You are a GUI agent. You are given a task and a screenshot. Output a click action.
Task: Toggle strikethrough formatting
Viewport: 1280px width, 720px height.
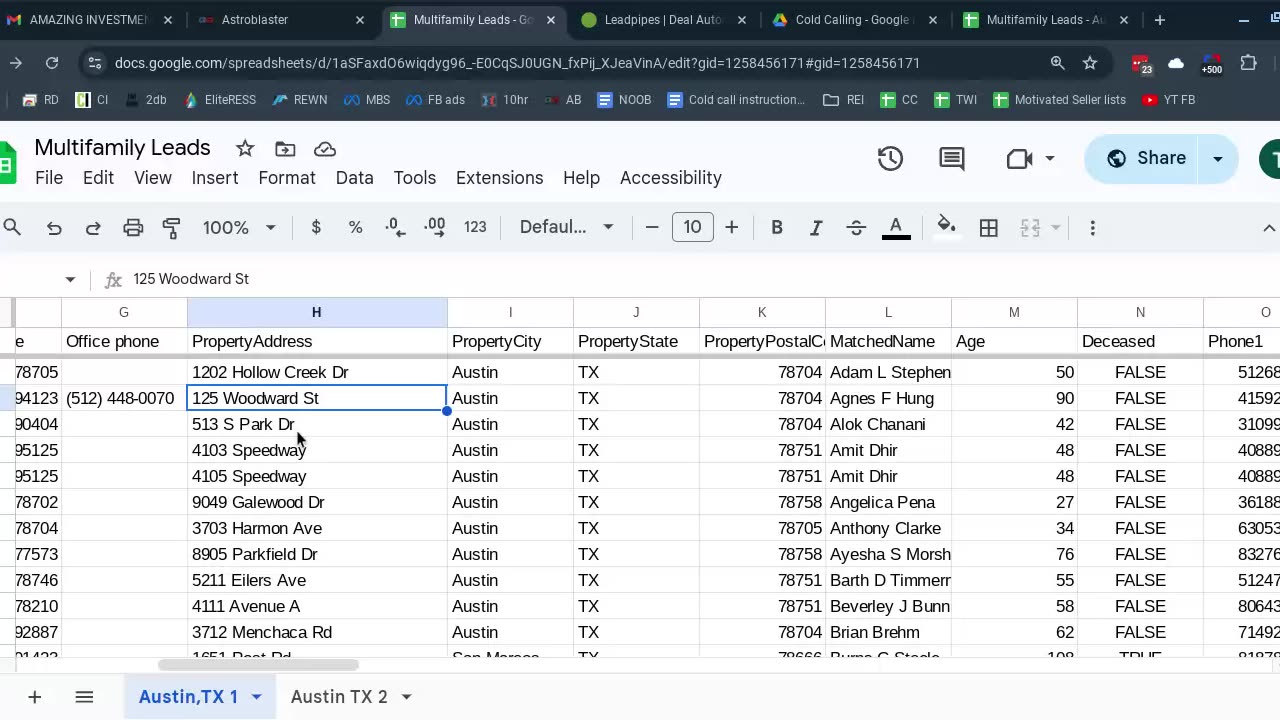[x=856, y=228]
